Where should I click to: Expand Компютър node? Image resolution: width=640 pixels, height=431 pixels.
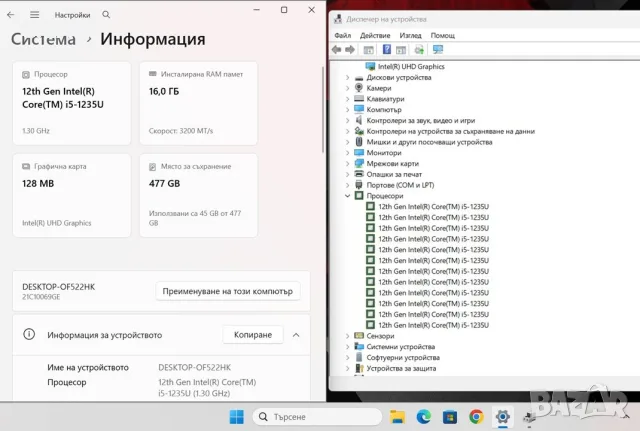[x=347, y=110]
